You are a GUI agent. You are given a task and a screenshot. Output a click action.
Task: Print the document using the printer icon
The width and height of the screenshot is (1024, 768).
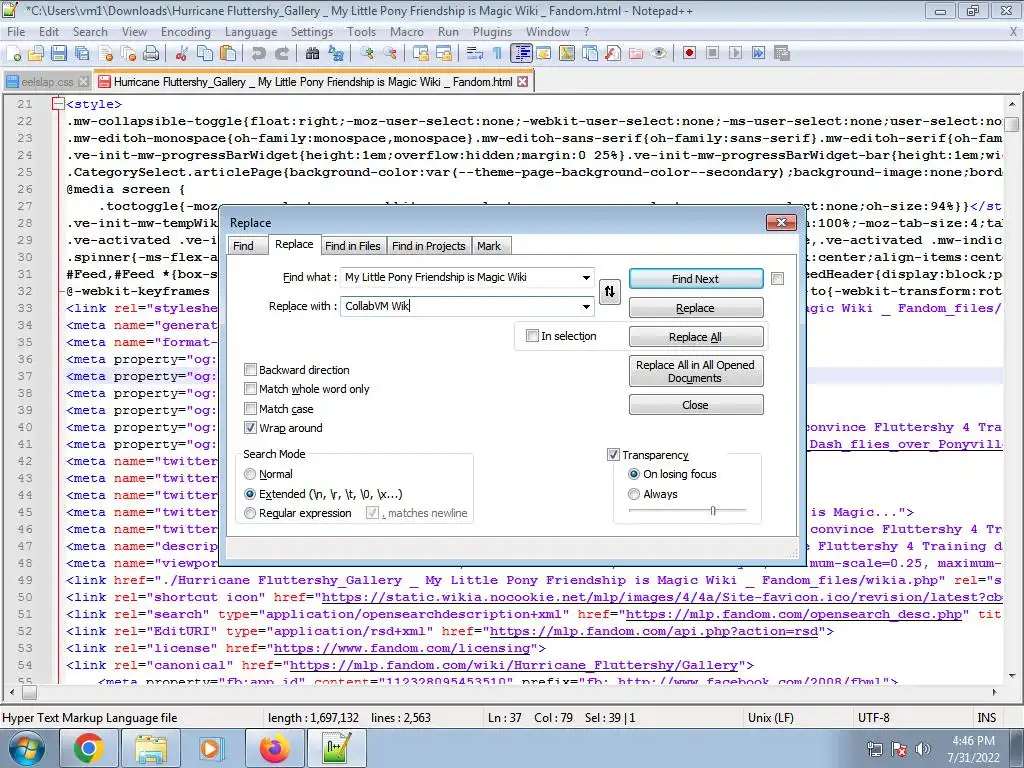(x=151, y=54)
